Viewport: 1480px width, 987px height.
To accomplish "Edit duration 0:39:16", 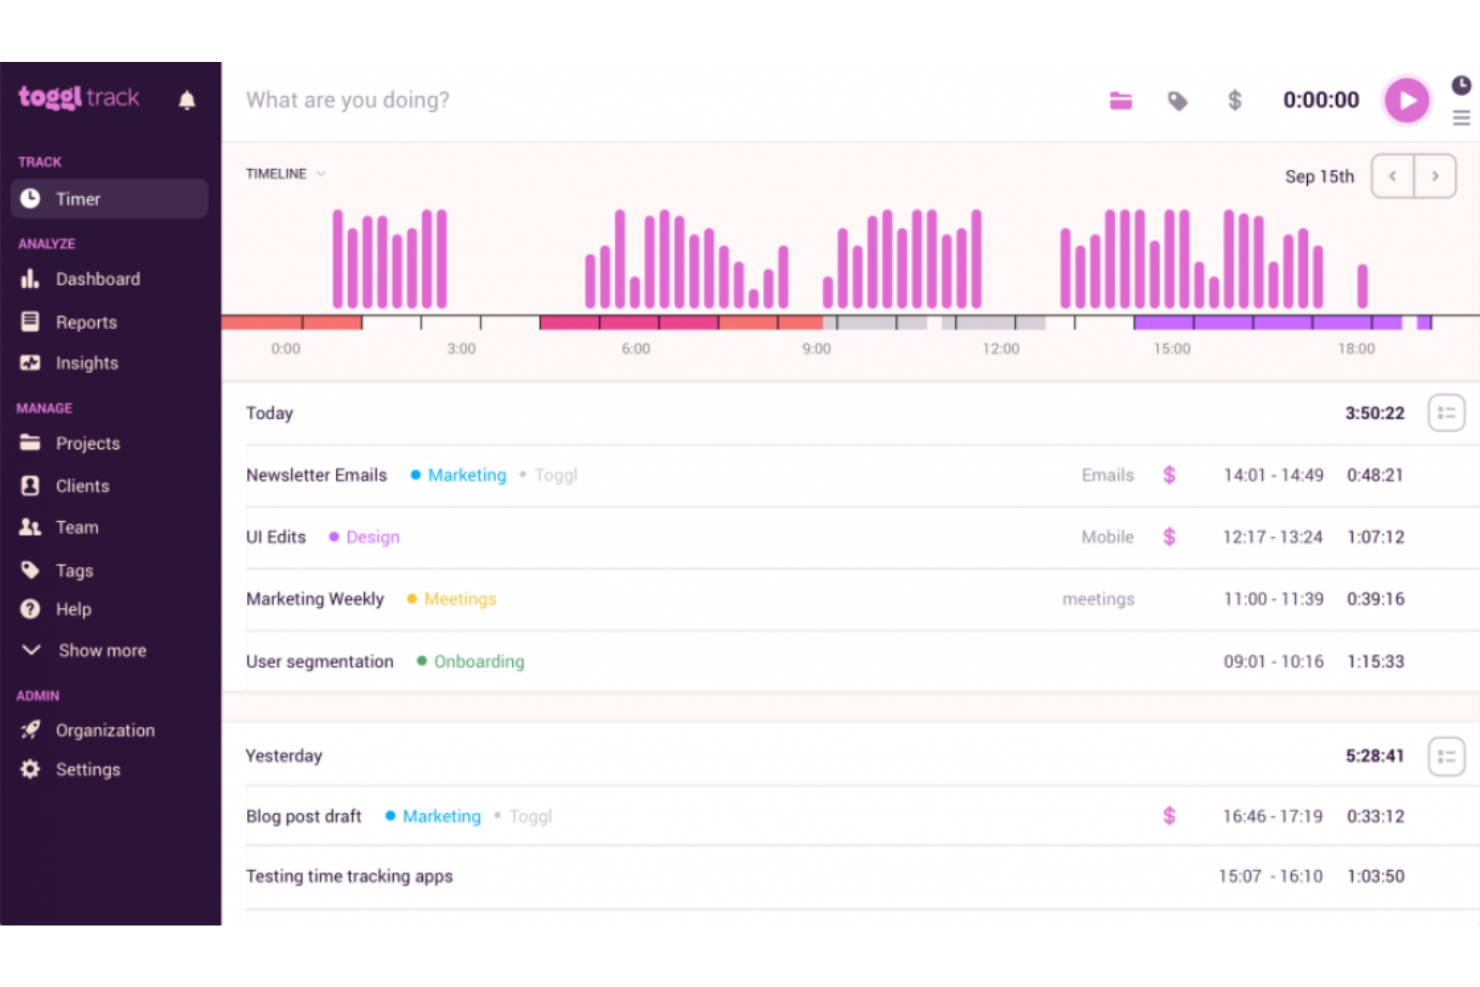I will click(x=1376, y=599).
